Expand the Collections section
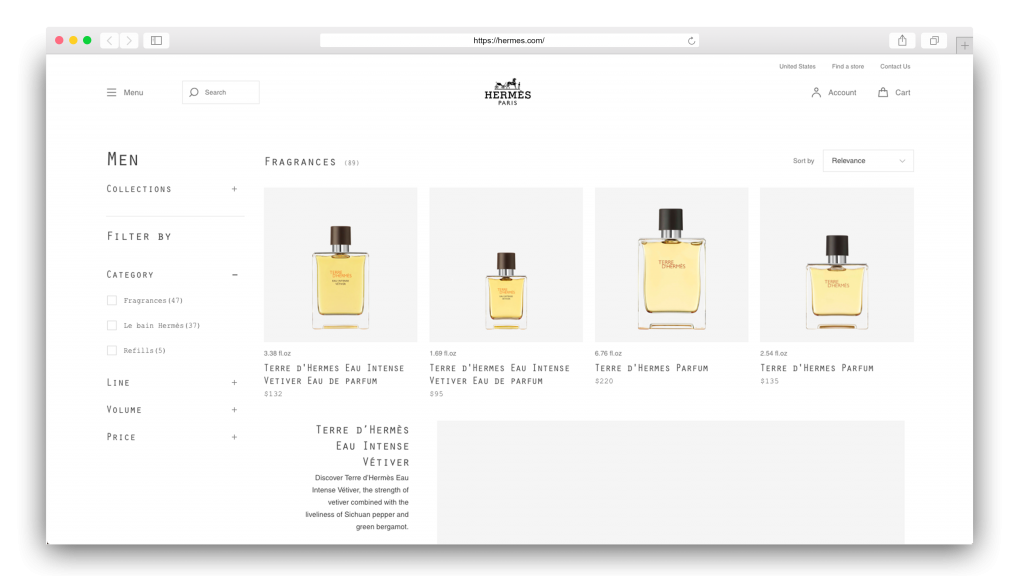The image size is (1024, 576). [x=234, y=188]
